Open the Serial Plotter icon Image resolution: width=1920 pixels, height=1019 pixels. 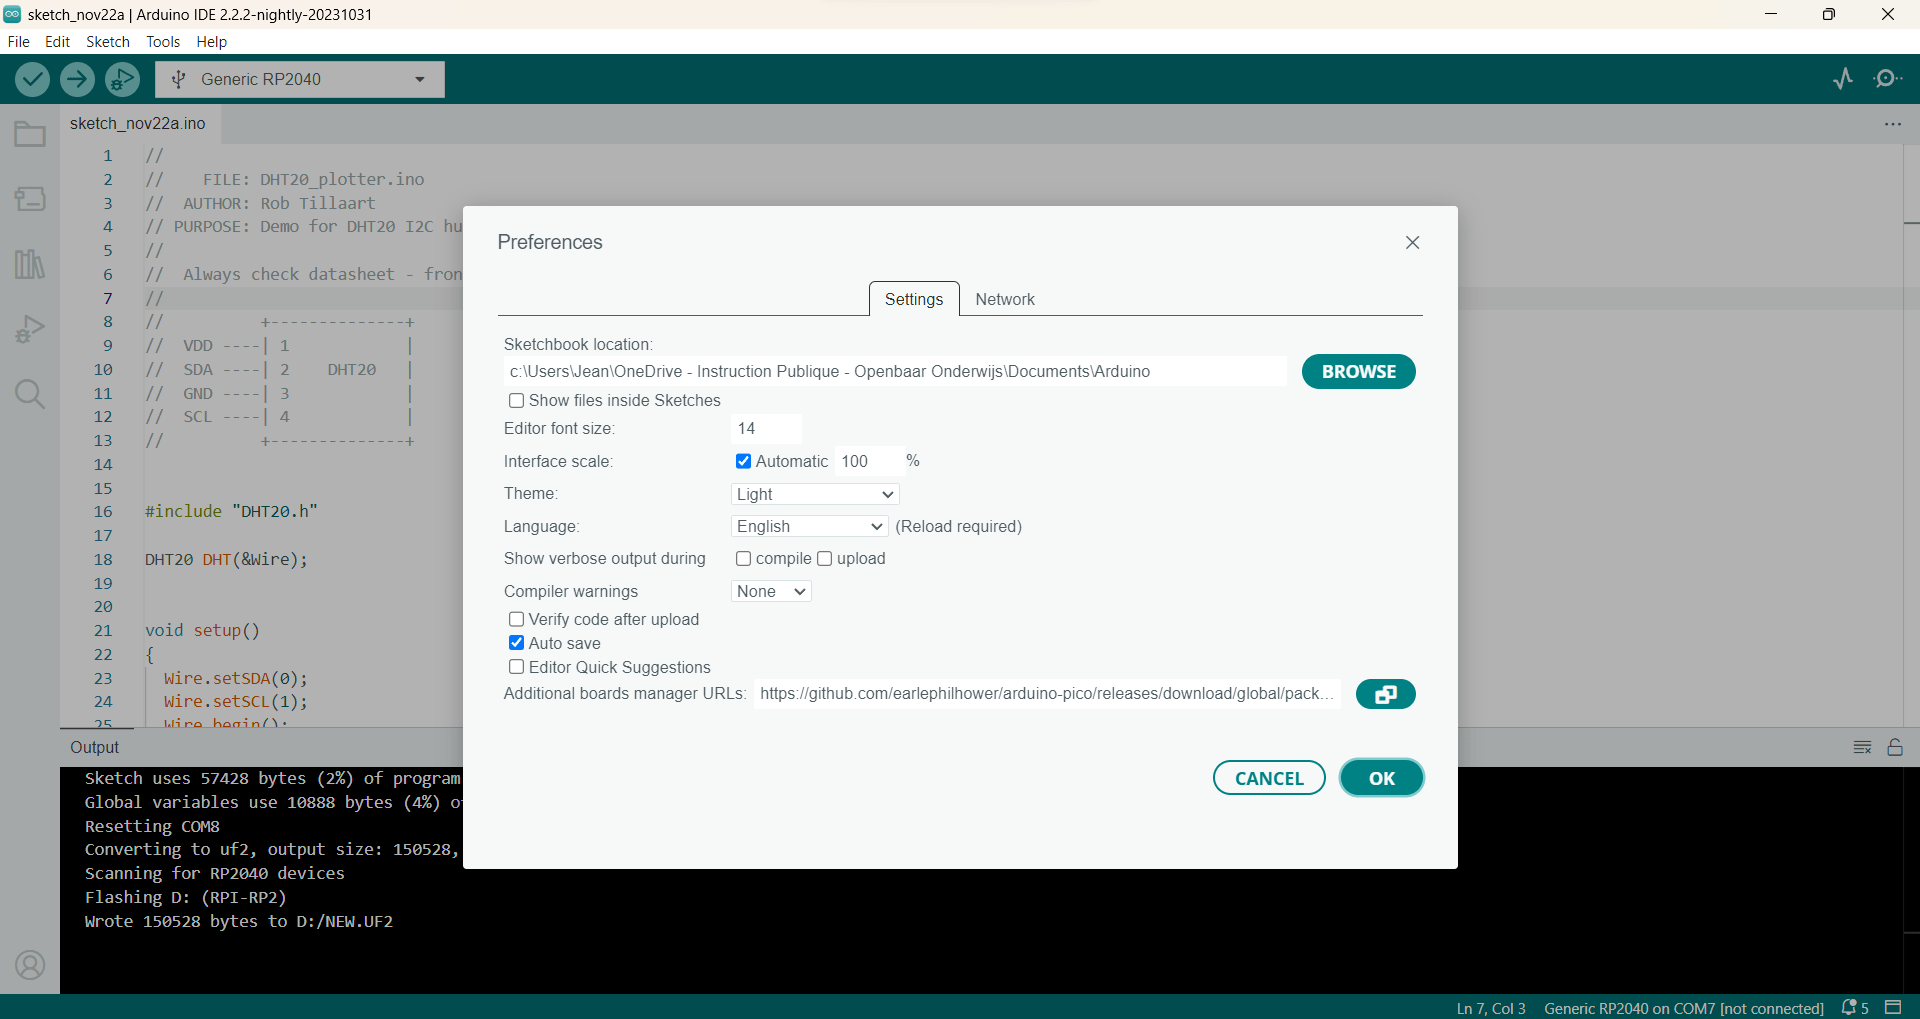click(1843, 79)
